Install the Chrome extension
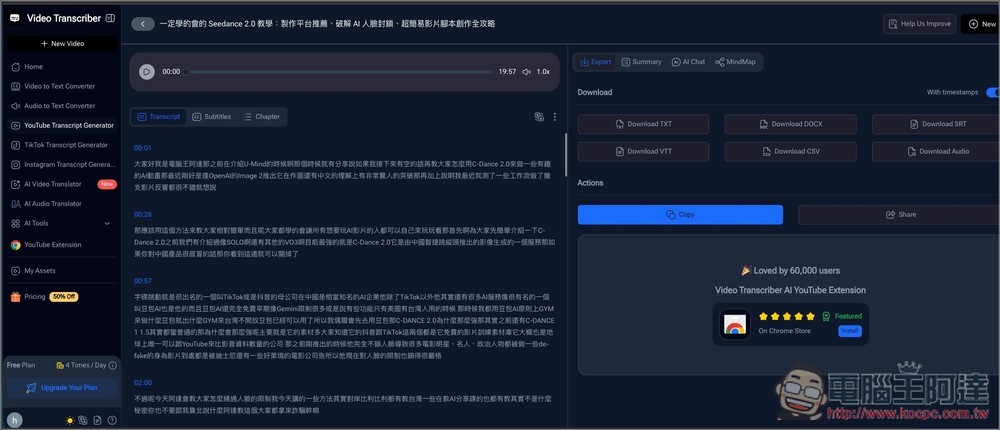 pos(849,331)
